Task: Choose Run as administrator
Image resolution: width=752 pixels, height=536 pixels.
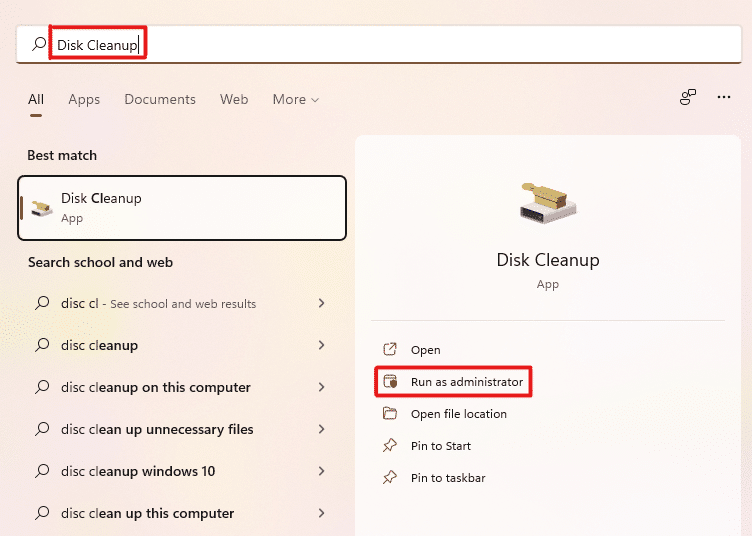Action: point(467,382)
